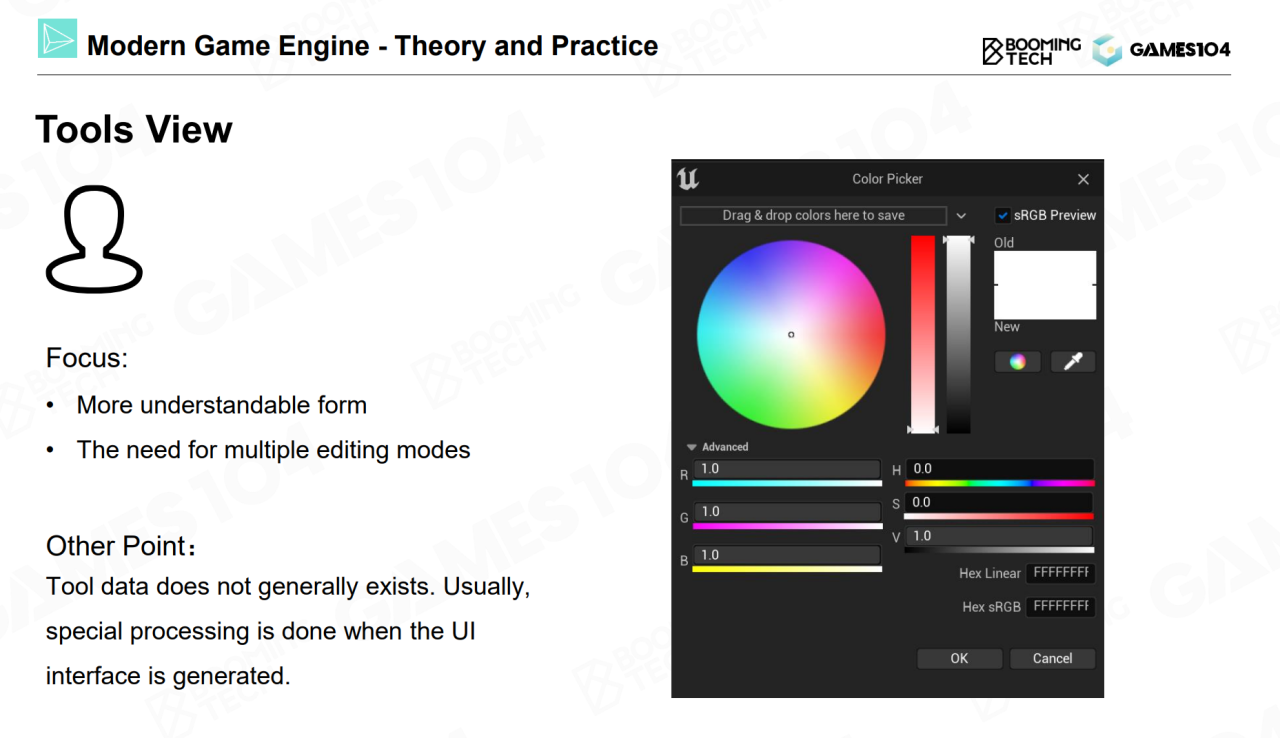Screen dimensions: 1280x738
Task: Click the user silhouette icon
Action: [x=94, y=240]
